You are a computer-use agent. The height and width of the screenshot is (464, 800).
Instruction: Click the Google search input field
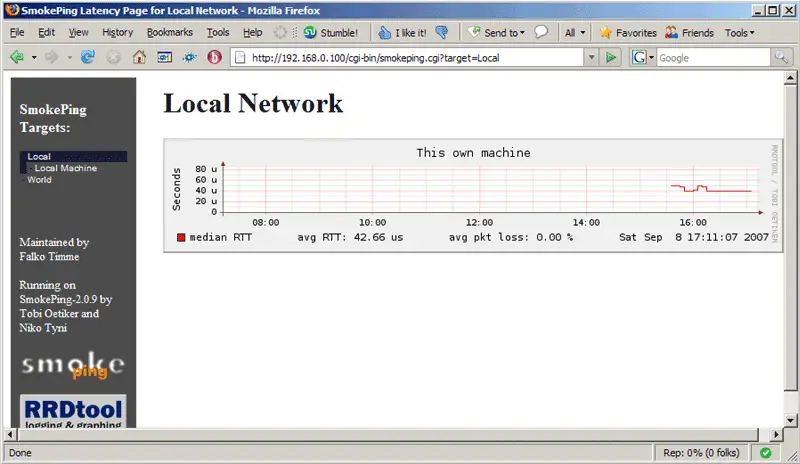point(713,58)
